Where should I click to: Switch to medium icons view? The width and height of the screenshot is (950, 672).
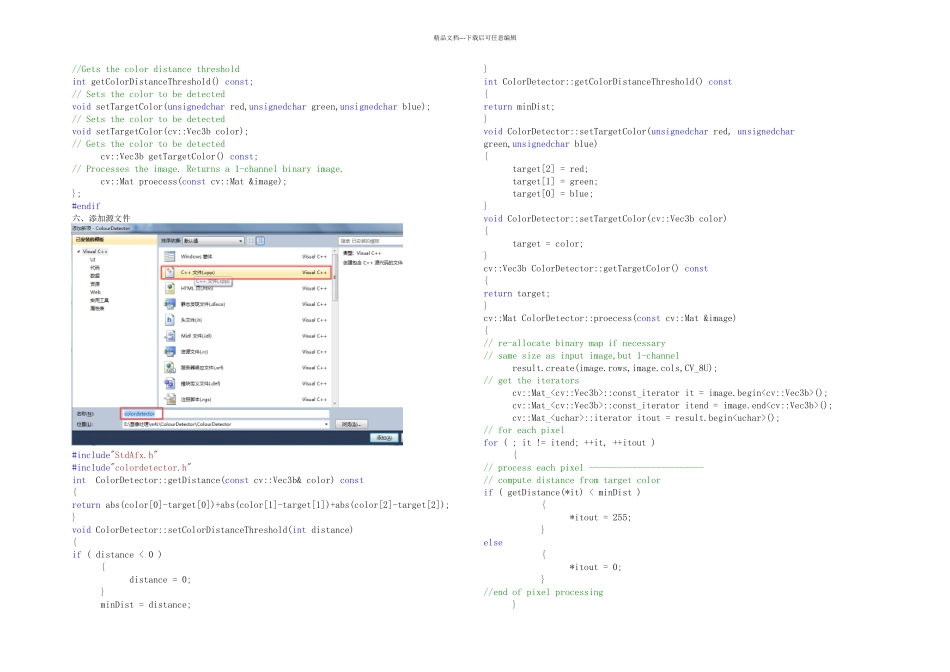[x=261, y=241]
